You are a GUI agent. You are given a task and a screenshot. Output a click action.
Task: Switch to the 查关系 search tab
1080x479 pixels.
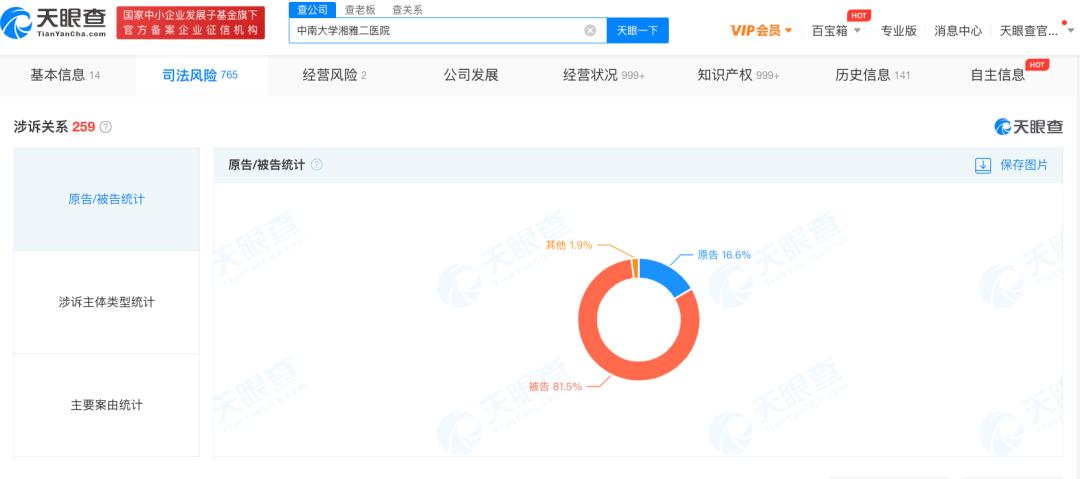[408, 10]
